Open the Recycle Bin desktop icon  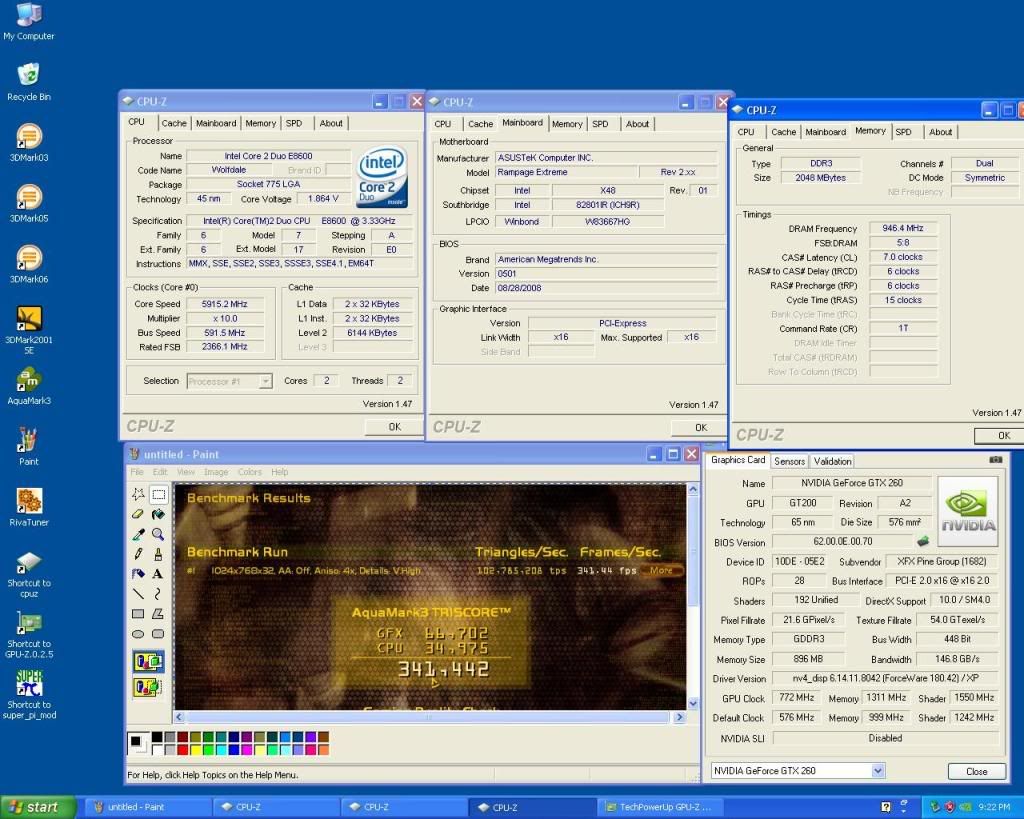pos(29,82)
